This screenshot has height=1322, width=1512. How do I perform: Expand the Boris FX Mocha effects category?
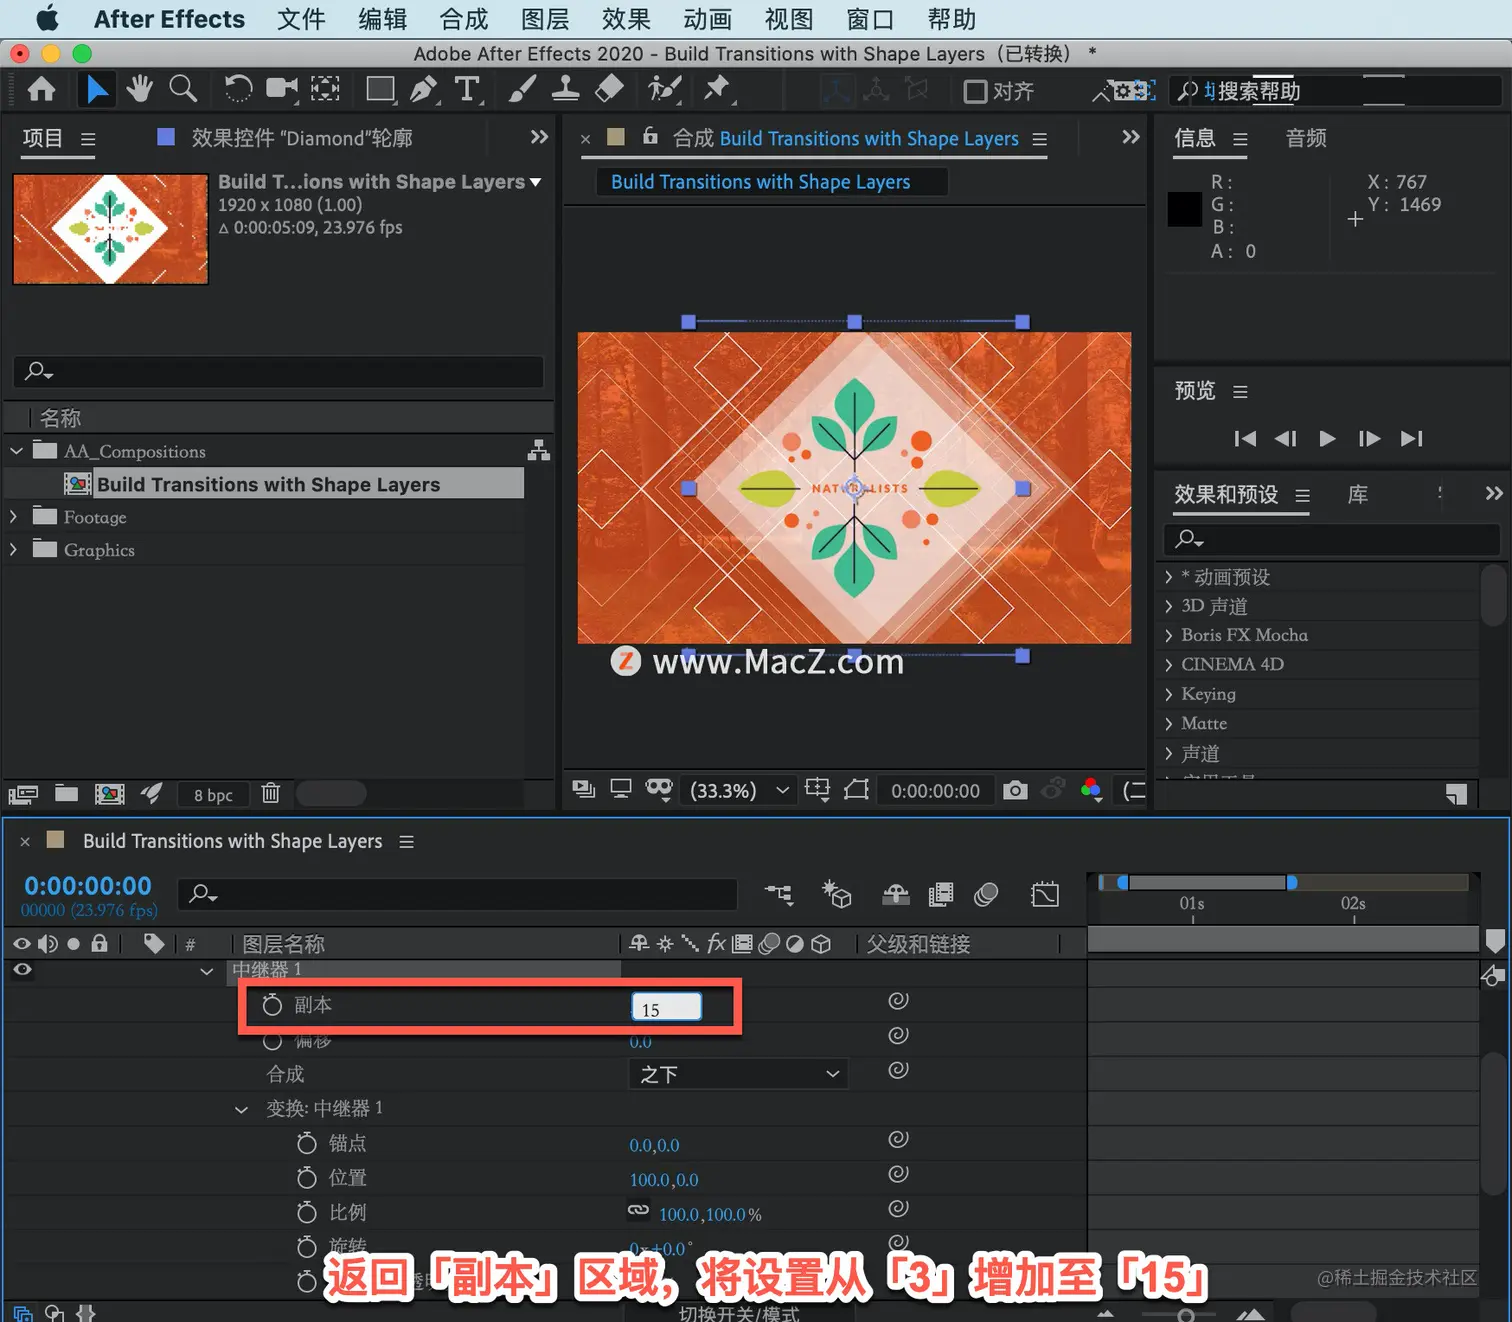pos(1168,635)
